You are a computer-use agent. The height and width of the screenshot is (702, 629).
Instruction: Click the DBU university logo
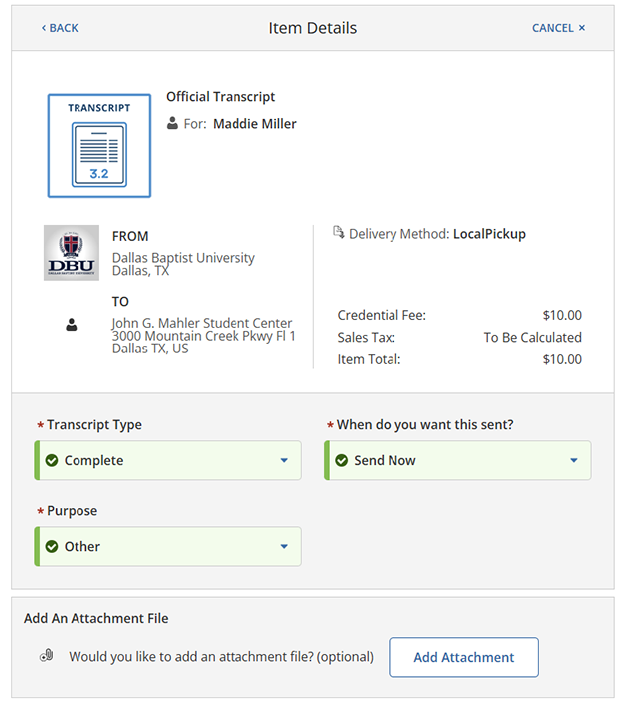click(71, 253)
